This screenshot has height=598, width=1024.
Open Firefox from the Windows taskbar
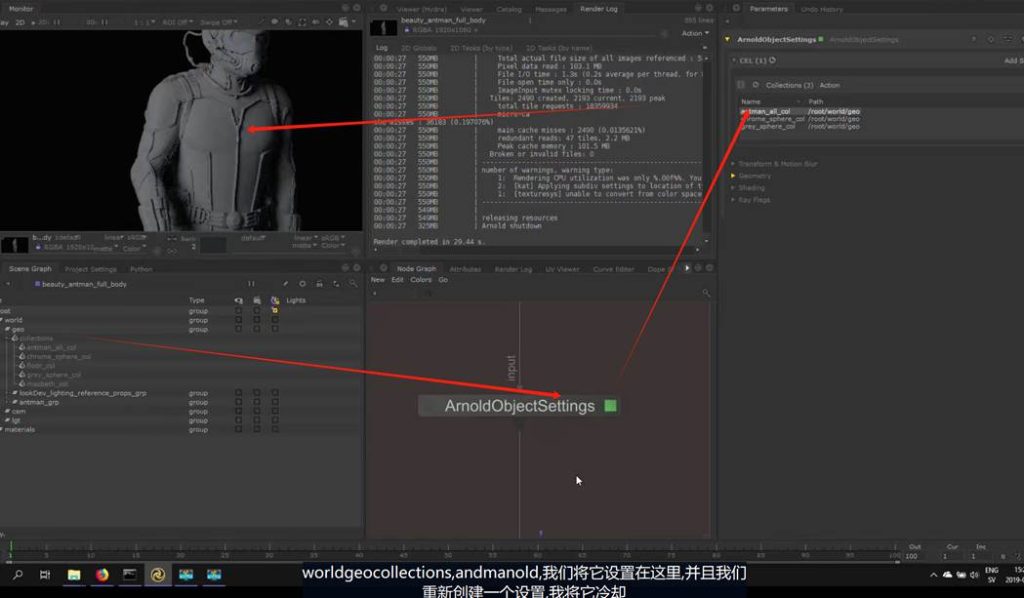tap(102, 575)
